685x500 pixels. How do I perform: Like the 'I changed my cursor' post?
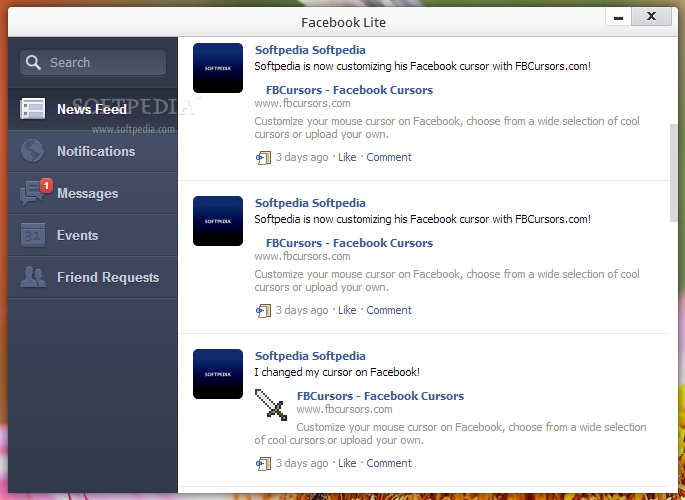[347, 463]
